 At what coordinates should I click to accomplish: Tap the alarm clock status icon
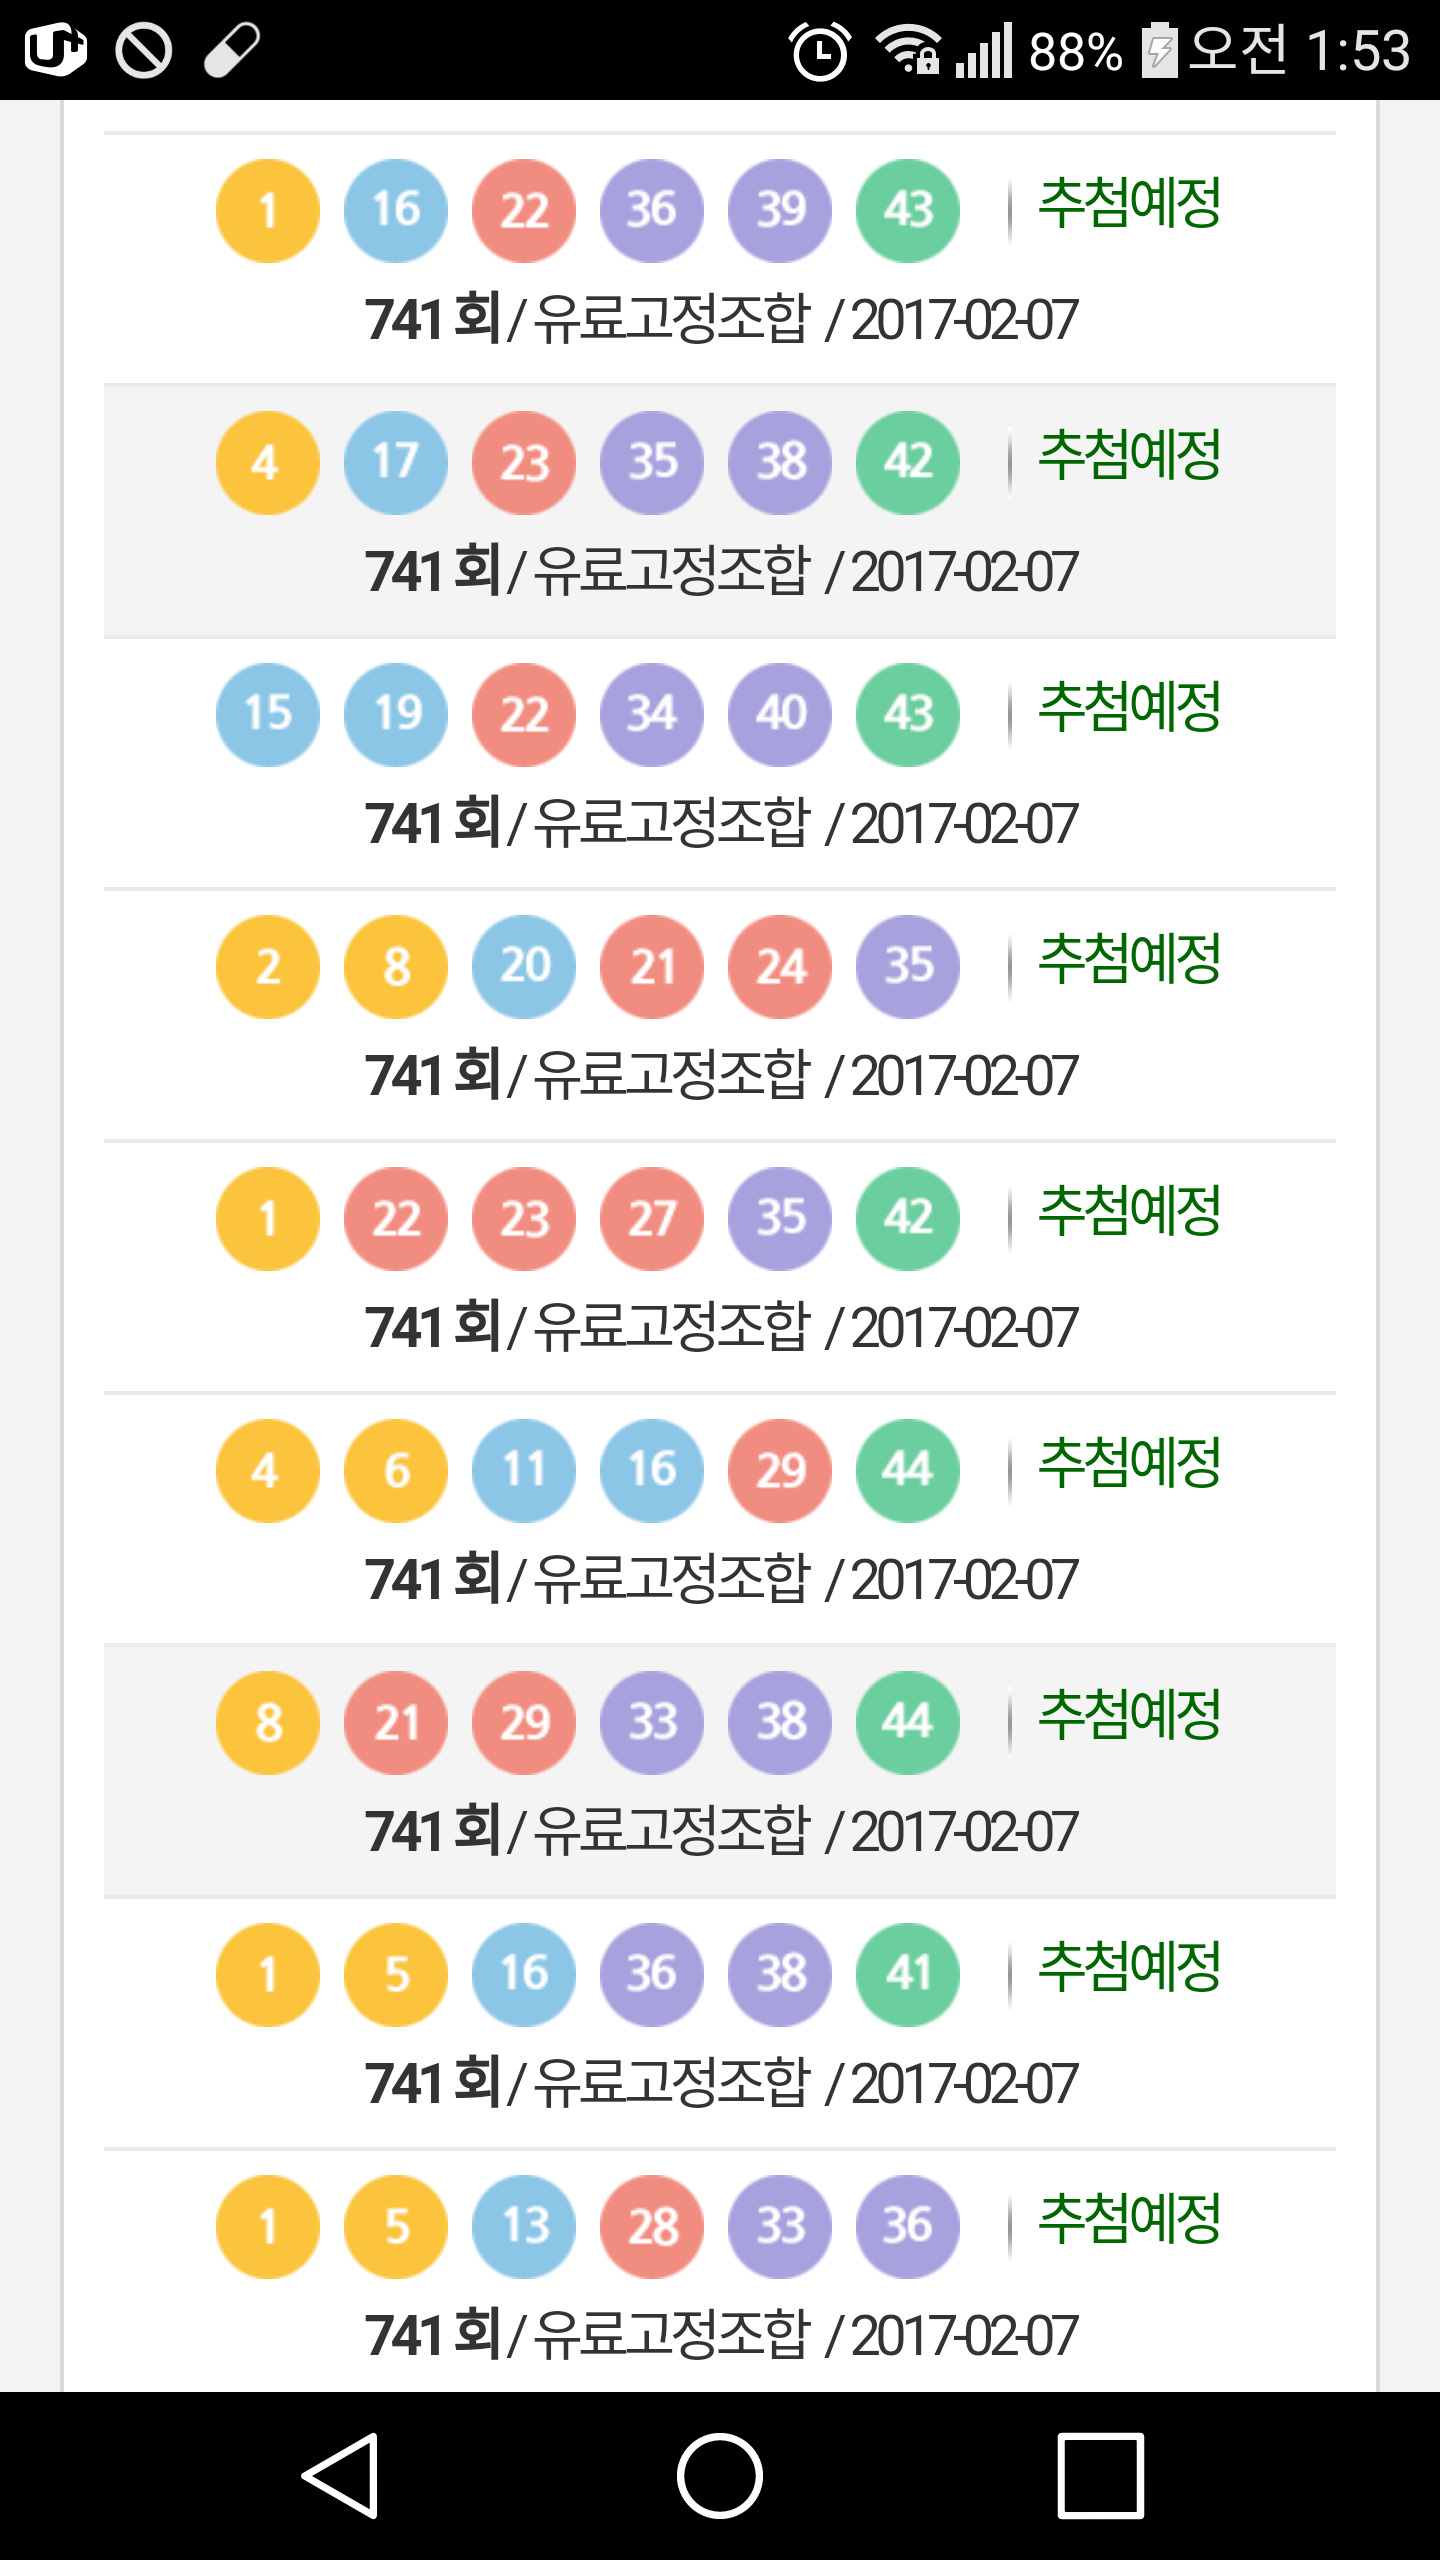coord(820,50)
